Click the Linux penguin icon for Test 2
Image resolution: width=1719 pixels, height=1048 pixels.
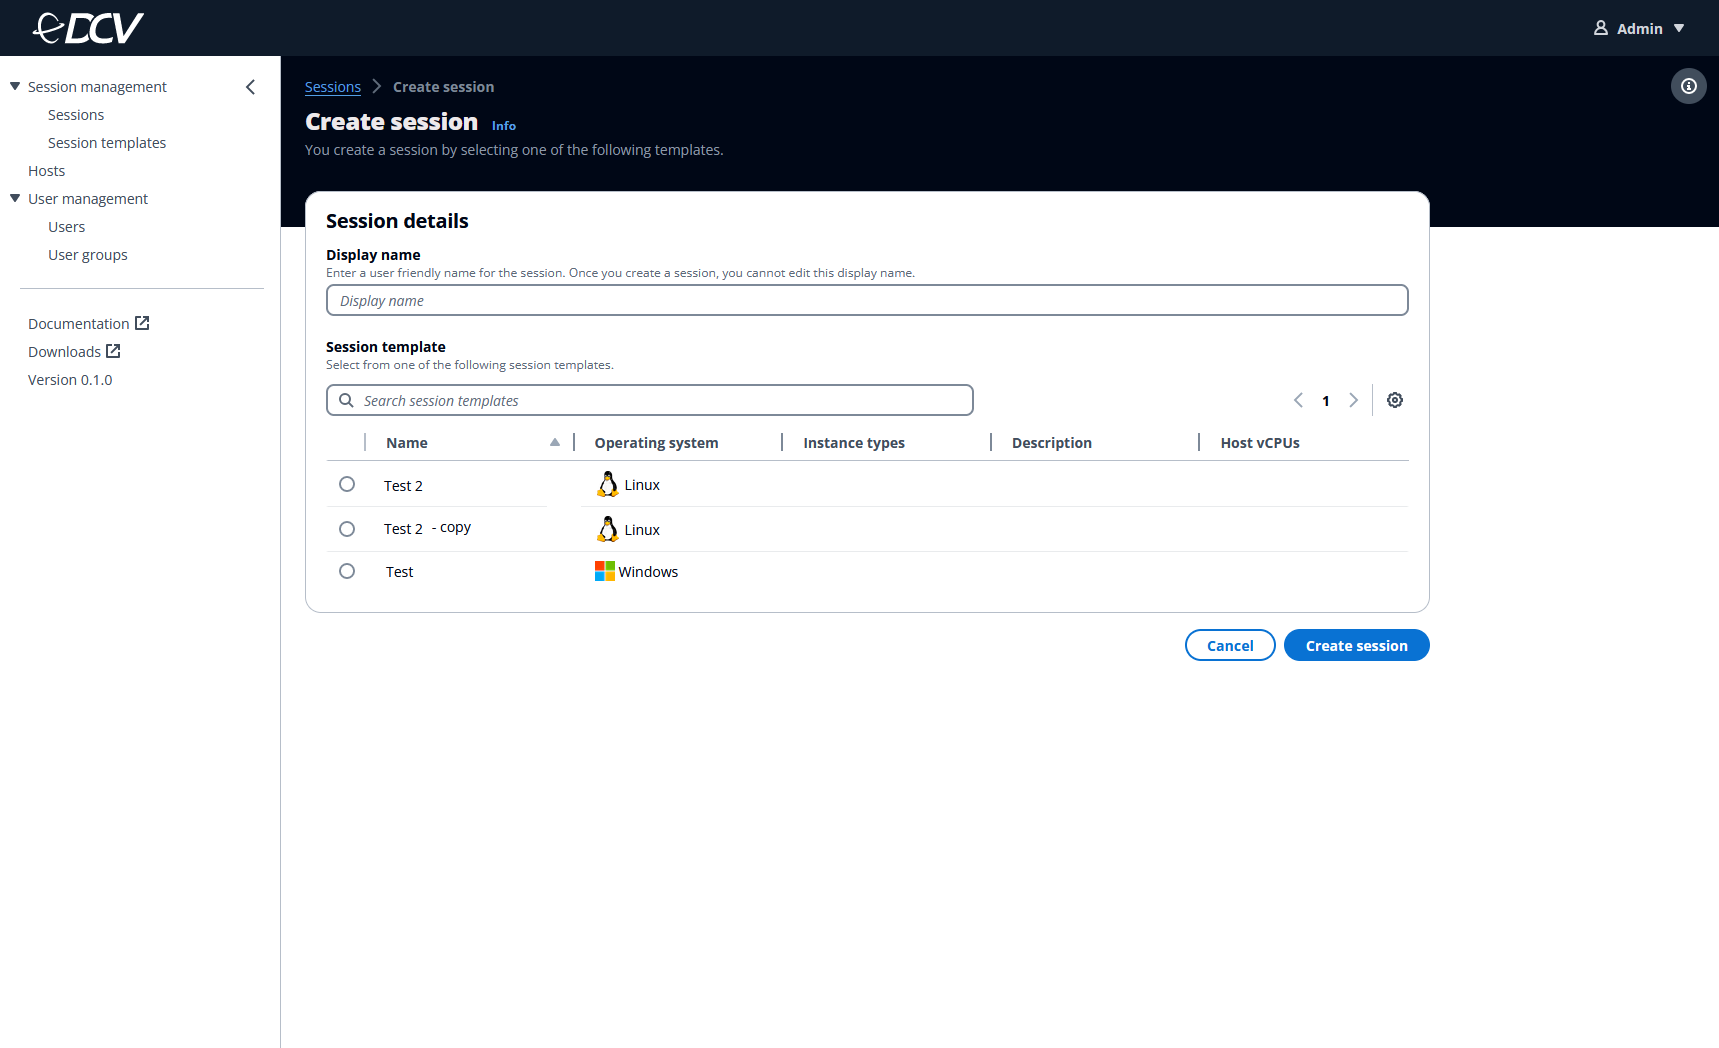pos(607,483)
